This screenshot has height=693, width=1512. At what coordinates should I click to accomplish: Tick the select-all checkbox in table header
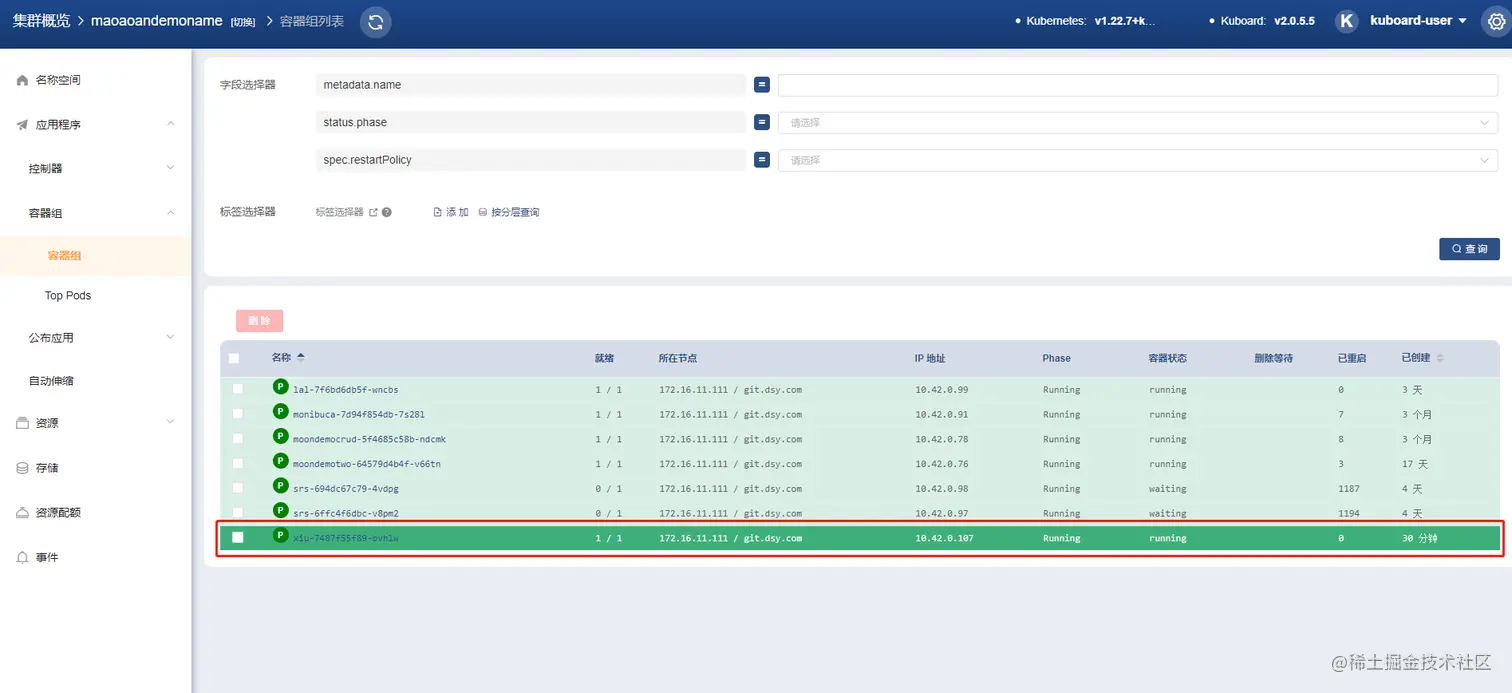click(x=234, y=358)
